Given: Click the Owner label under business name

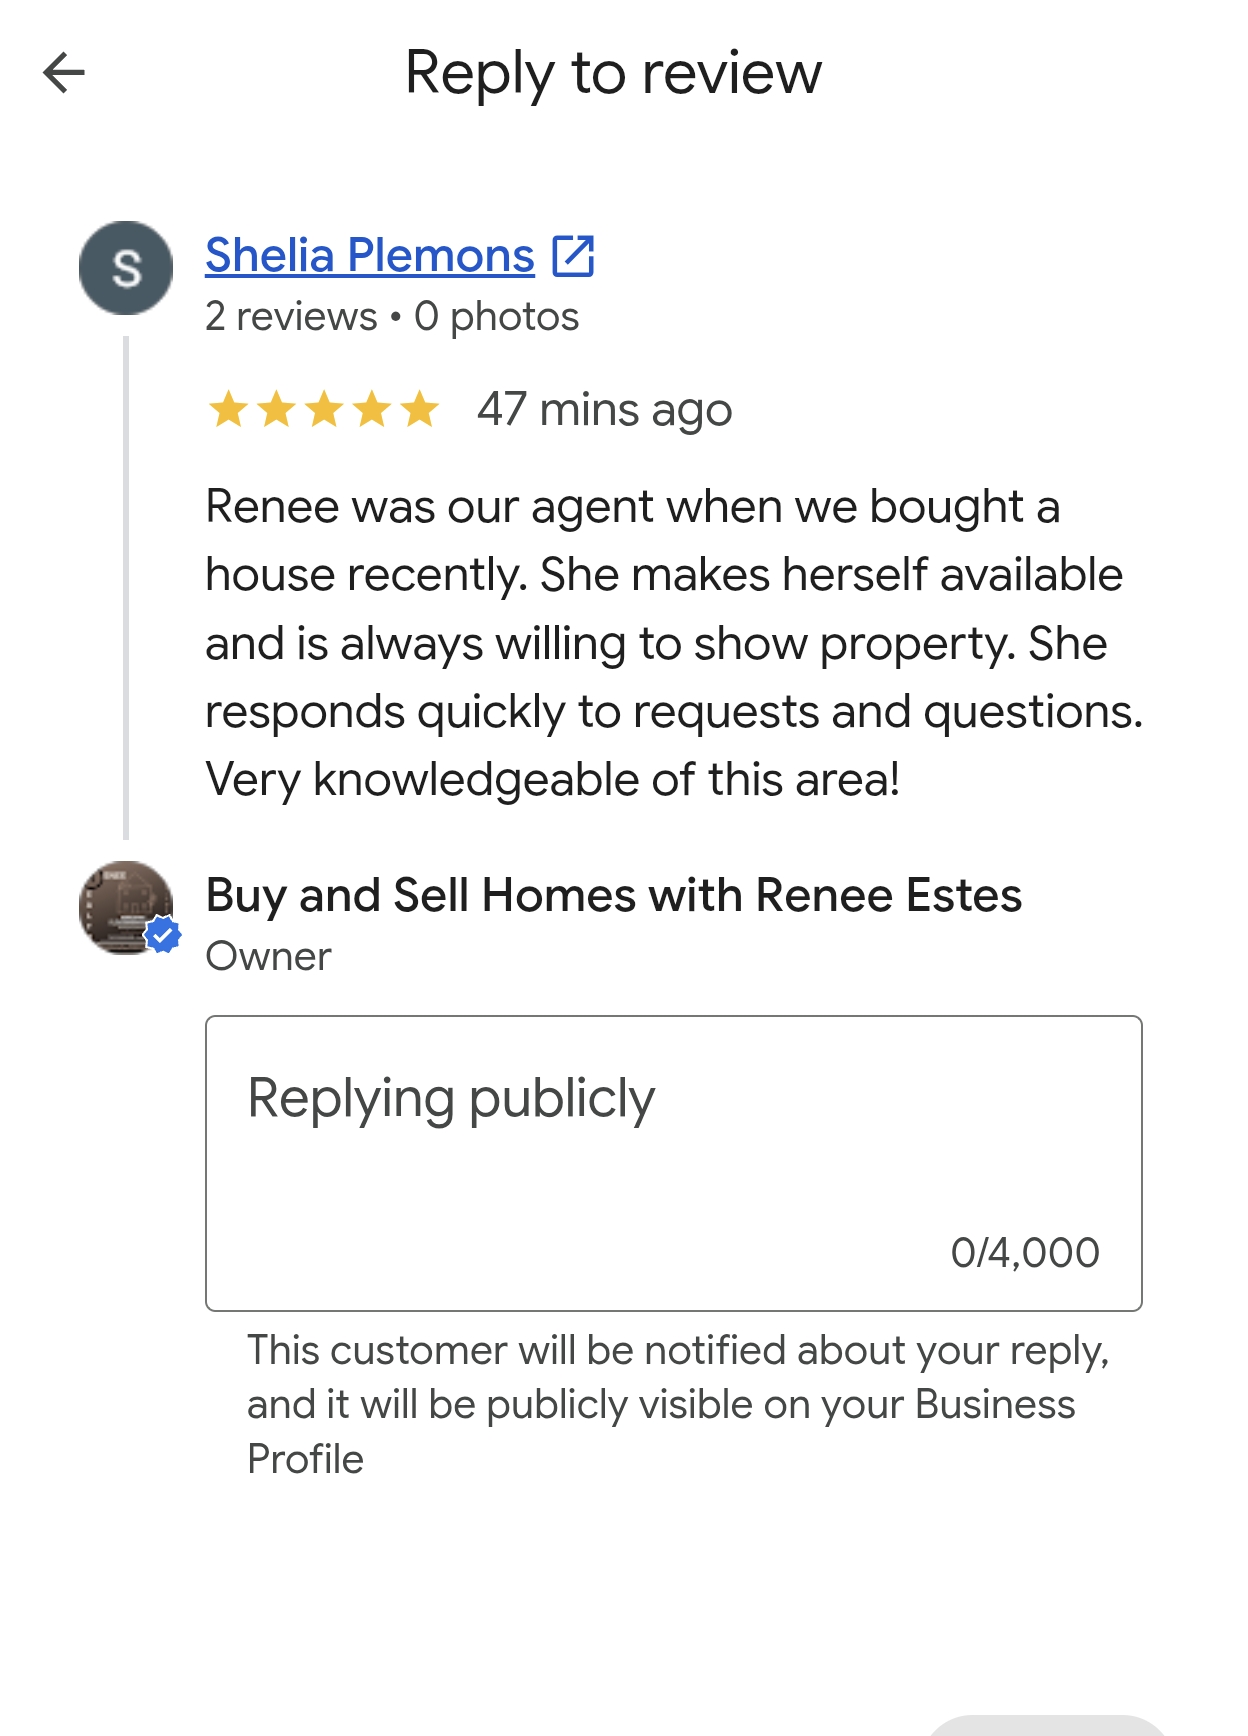Looking at the screenshot, I should (268, 957).
